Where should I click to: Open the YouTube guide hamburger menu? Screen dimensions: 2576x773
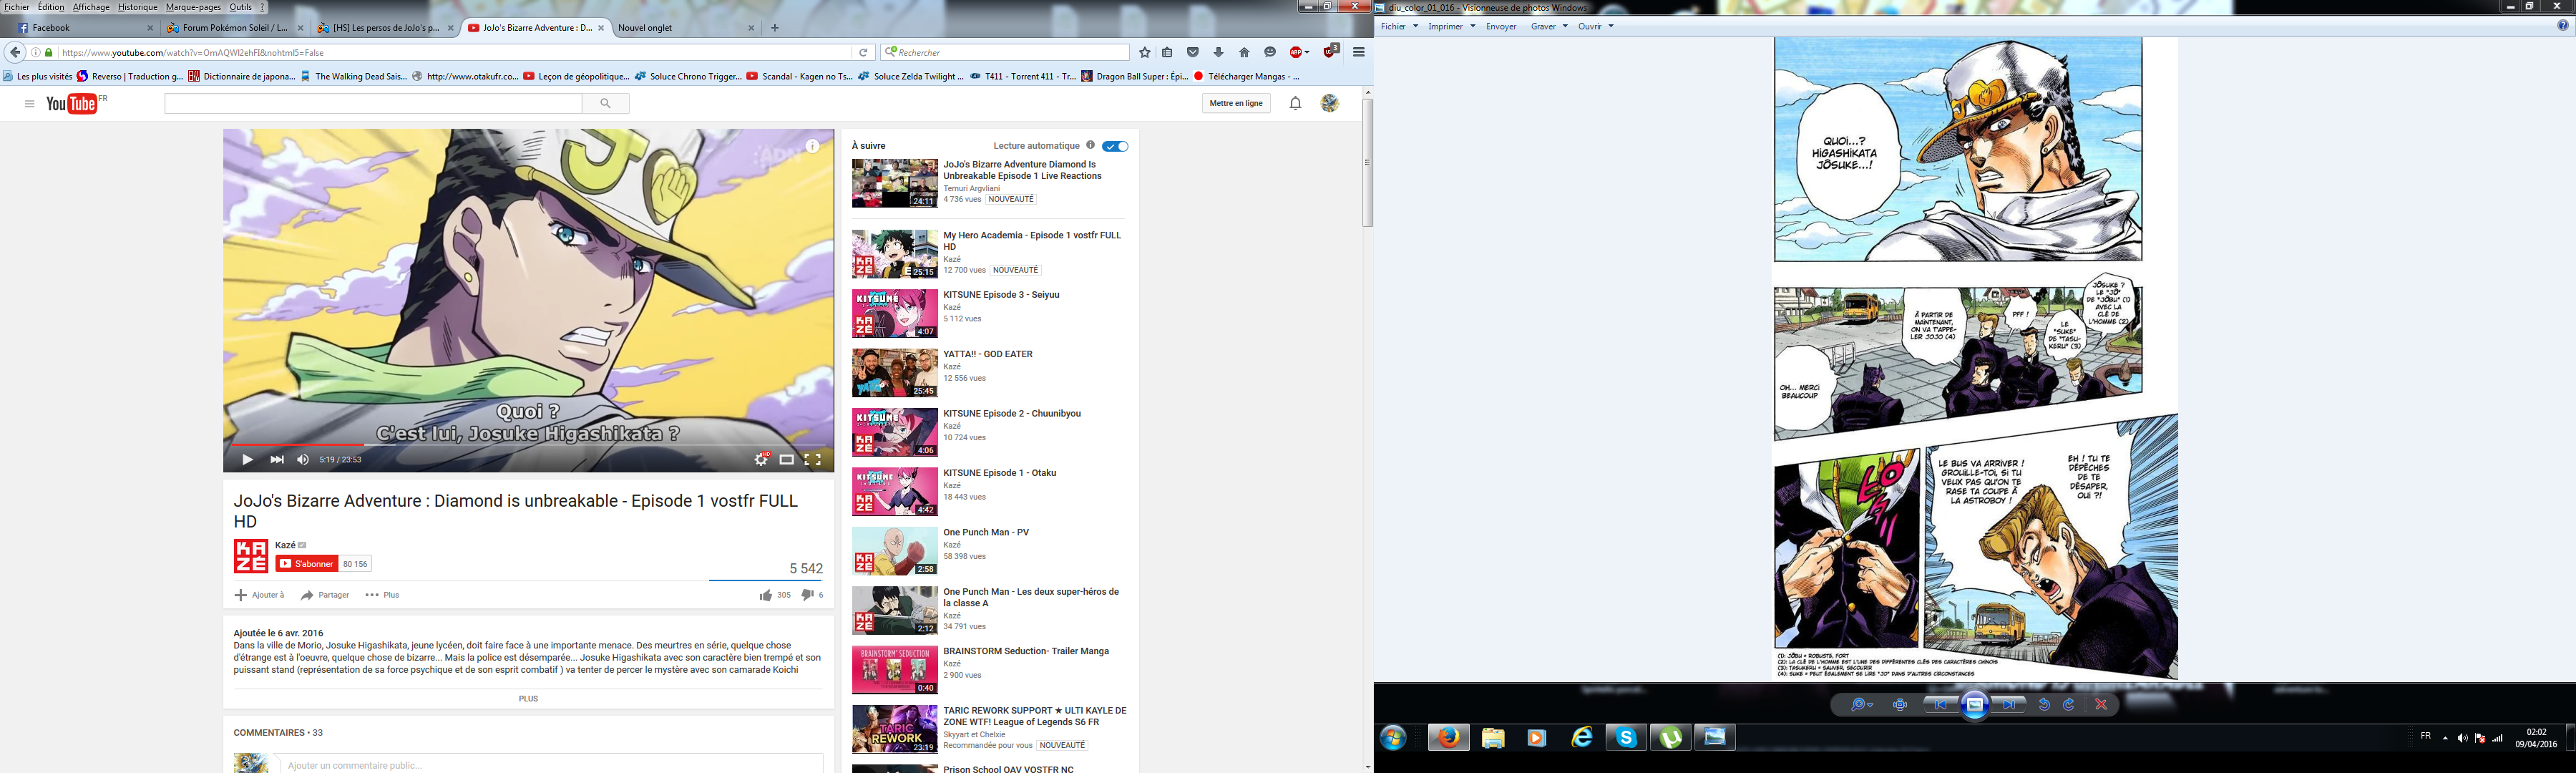pyautogui.click(x=29, y=103)
